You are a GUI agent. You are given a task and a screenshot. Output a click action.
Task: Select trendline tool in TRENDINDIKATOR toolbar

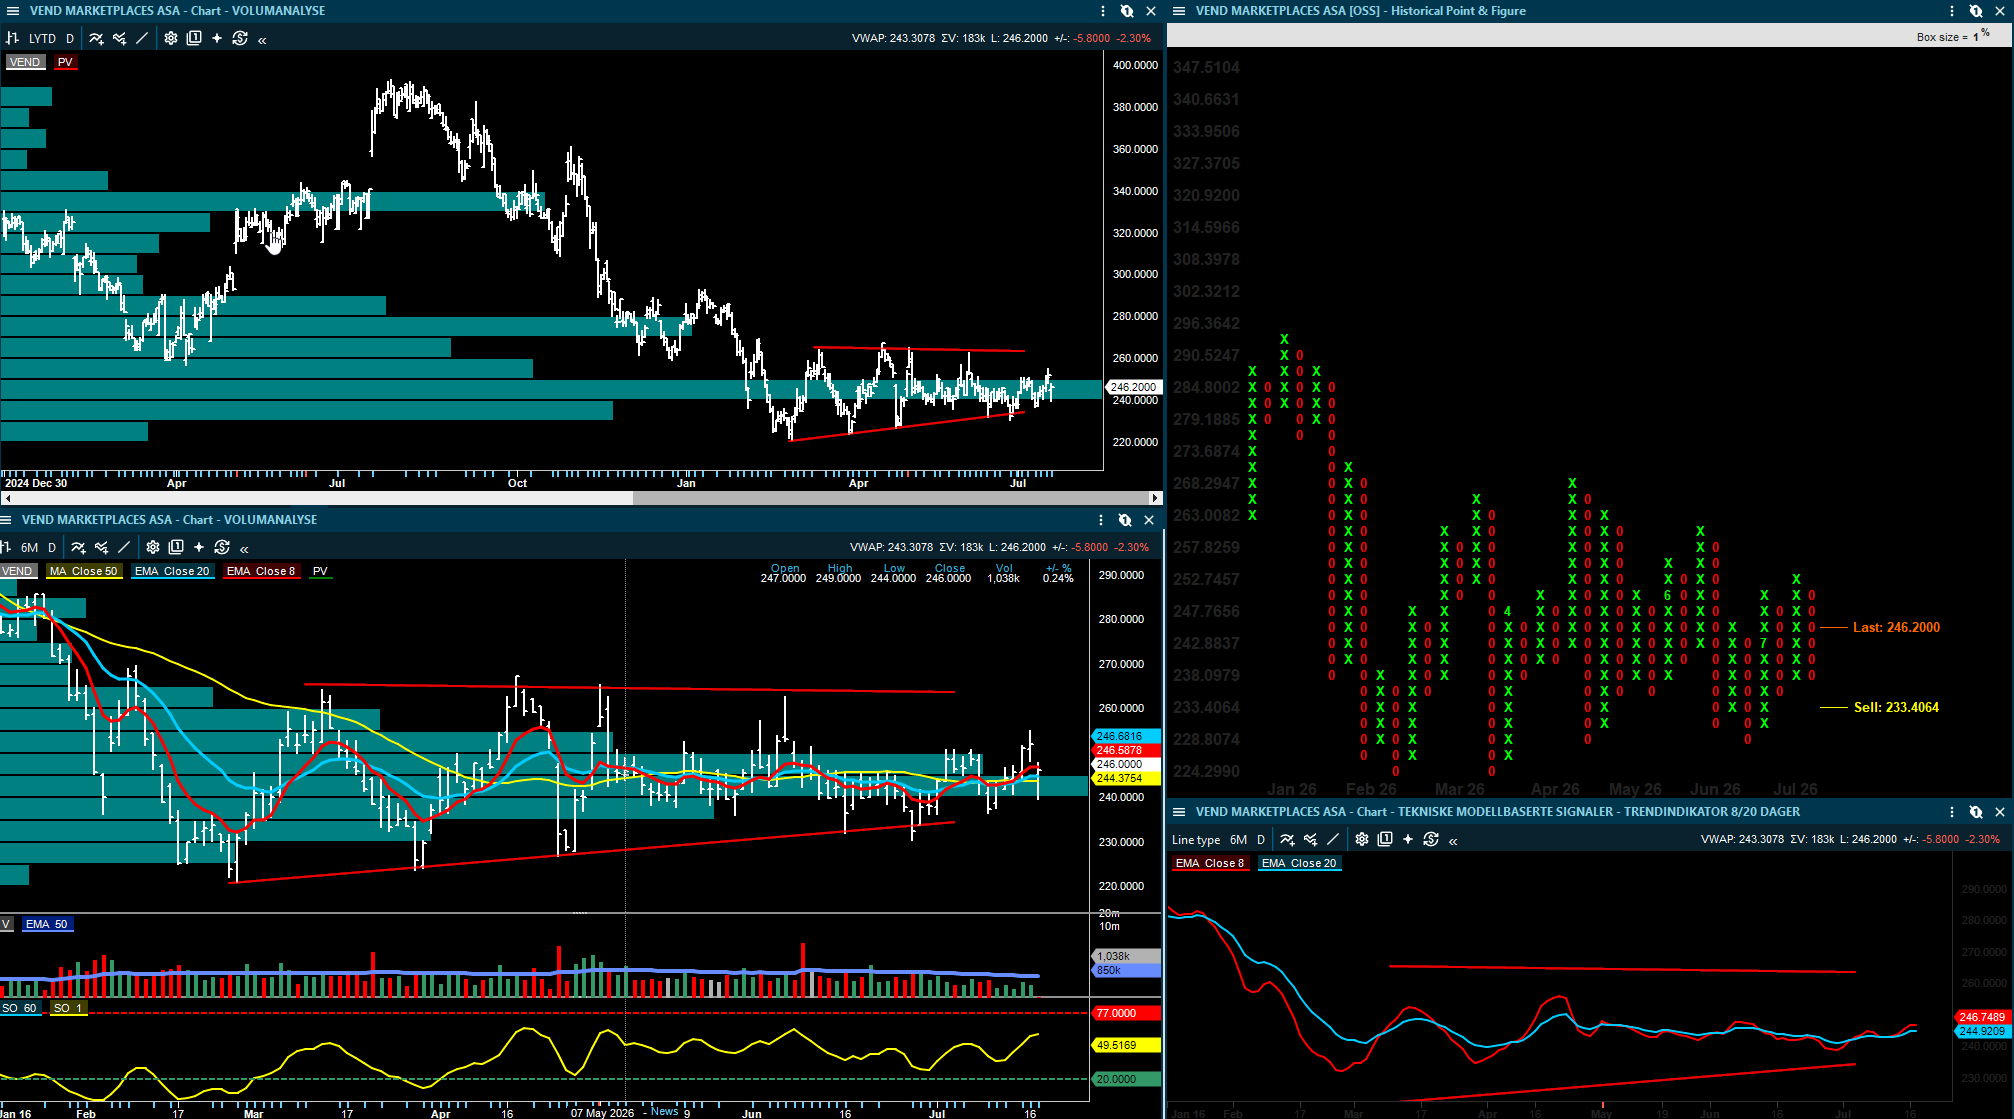pyautogui.click(x=1333, y=839)
